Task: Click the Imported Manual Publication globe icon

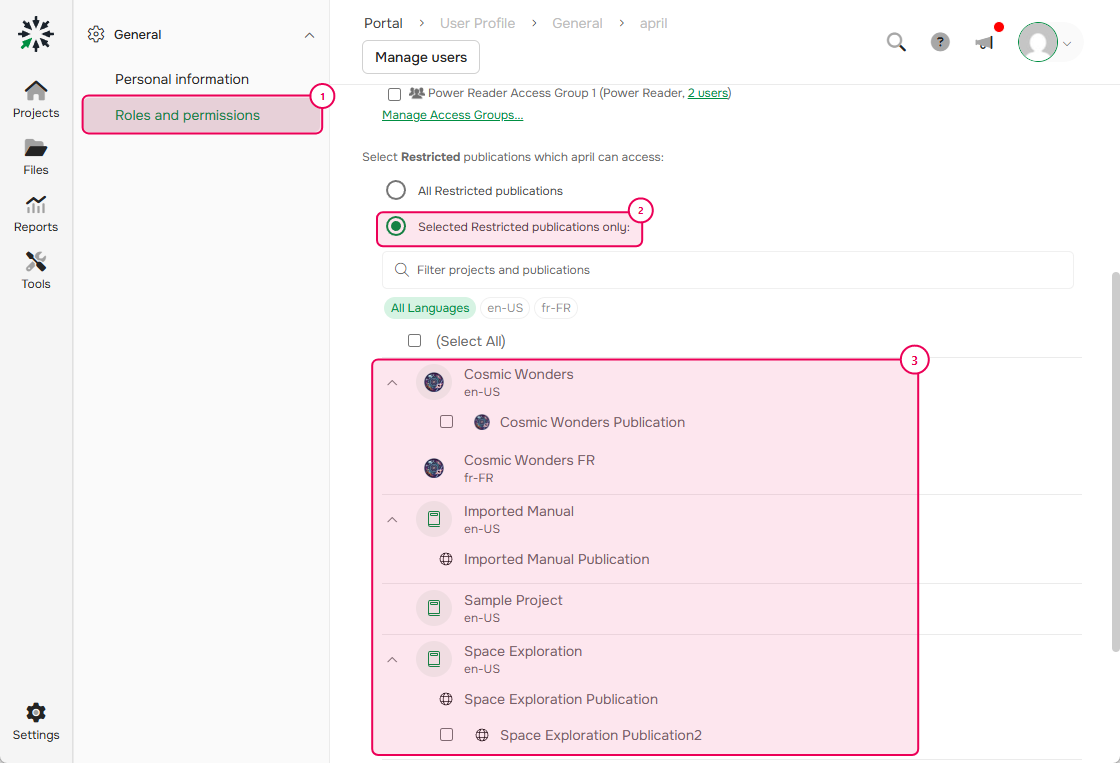Action: (446, 559)
